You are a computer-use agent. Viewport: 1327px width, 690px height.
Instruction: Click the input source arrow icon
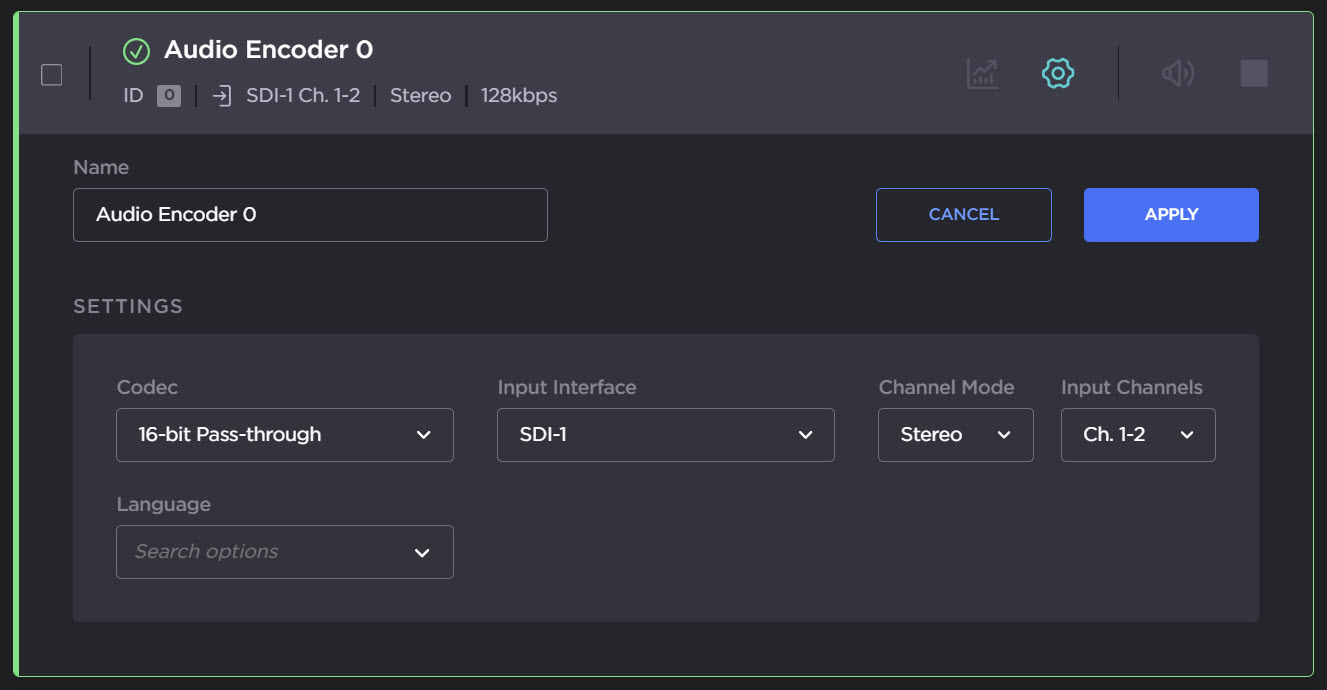pyautogui.click(x=222, y=96)
